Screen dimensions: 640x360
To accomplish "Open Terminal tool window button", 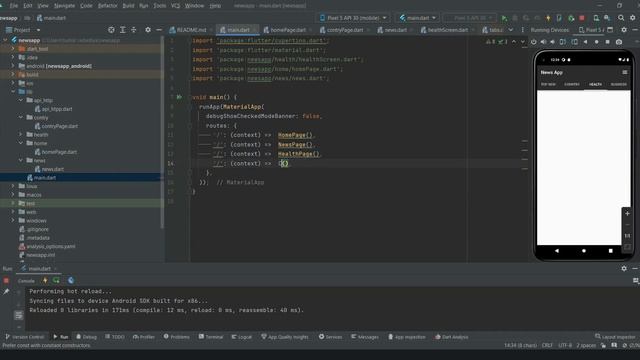I will pyautogui.click(x=211, y=337).
